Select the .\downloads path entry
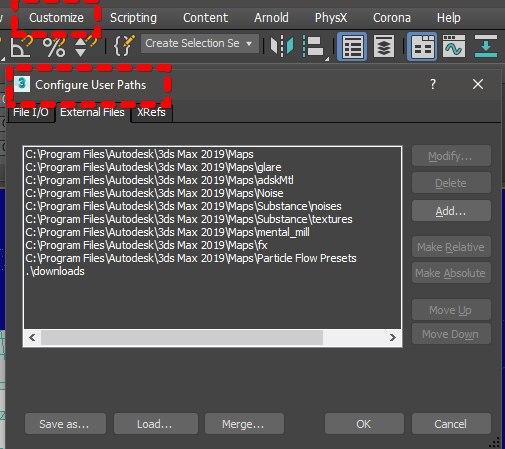 click(x=55, y=271)
